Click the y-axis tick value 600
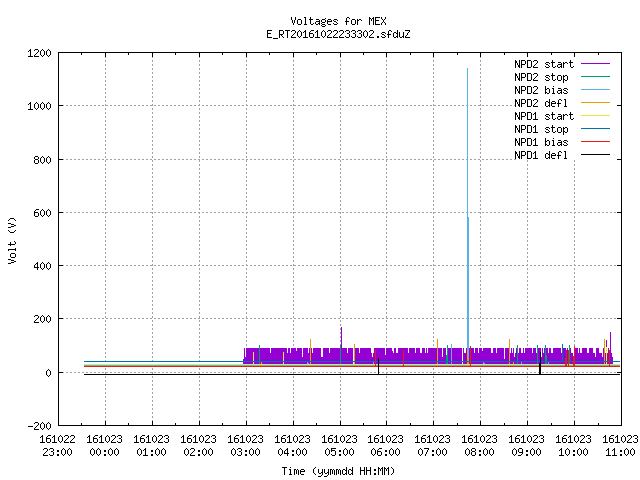 pos(42,213)
